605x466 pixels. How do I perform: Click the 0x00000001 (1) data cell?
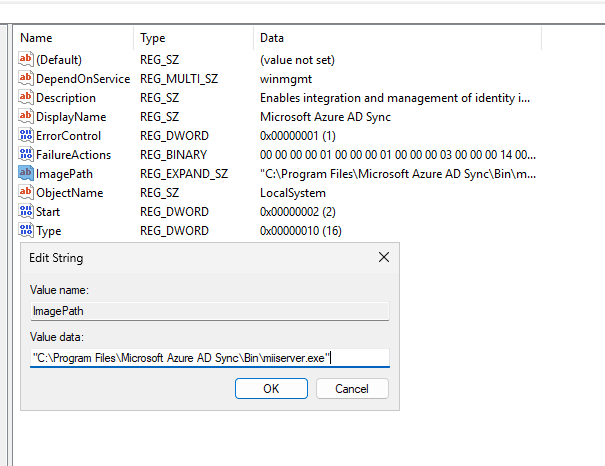[x=297, y=136]
